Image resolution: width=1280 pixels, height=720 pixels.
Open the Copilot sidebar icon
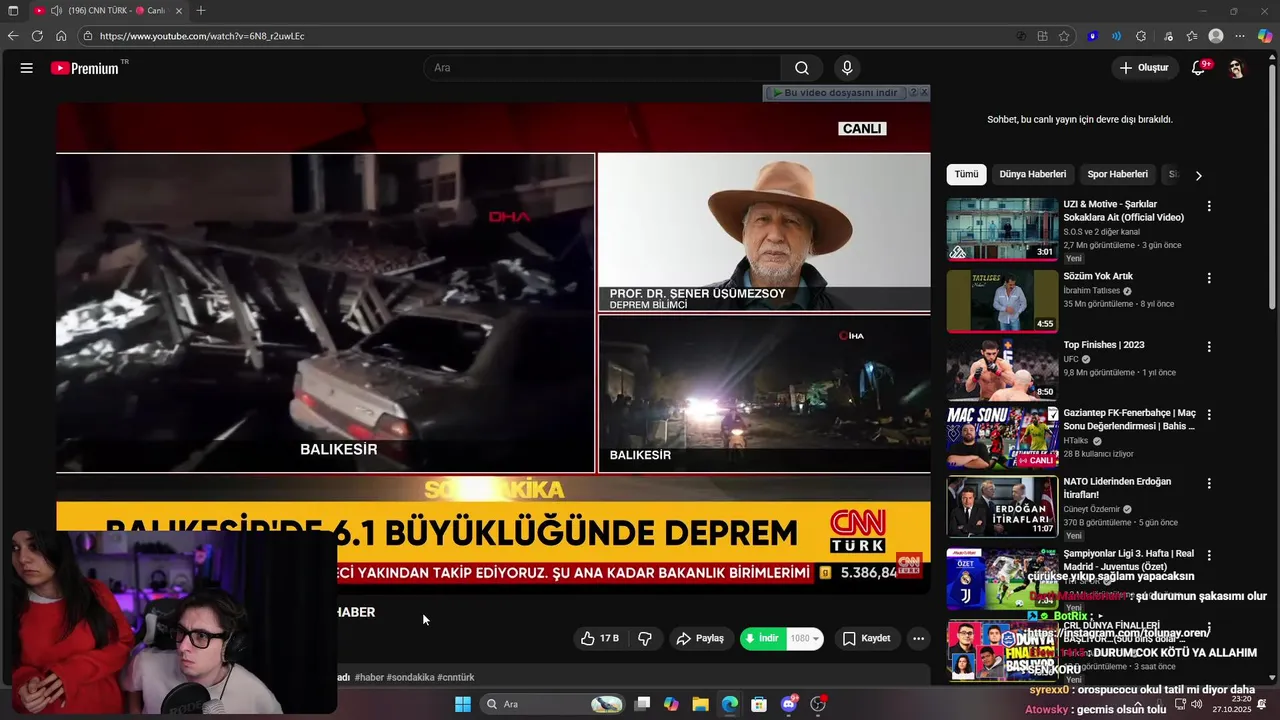[x=1265, y=36]
